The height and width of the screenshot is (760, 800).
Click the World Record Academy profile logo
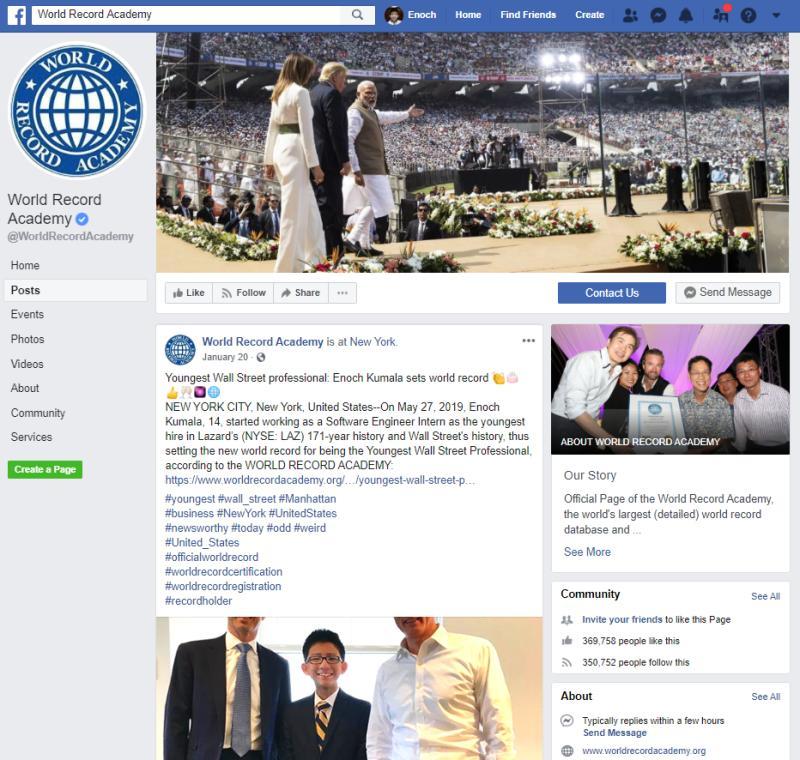[x=77, y=110]
